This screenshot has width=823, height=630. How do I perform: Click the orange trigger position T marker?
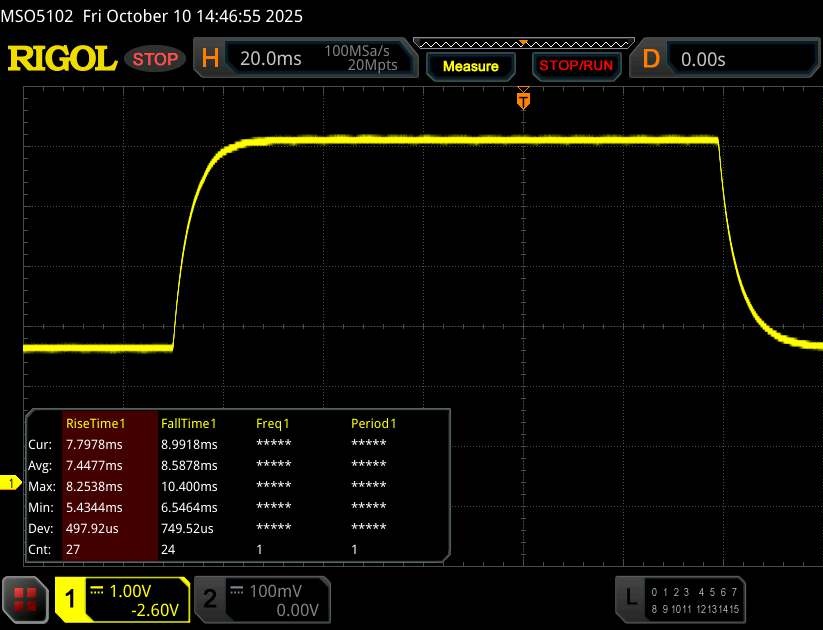[522, 100]
